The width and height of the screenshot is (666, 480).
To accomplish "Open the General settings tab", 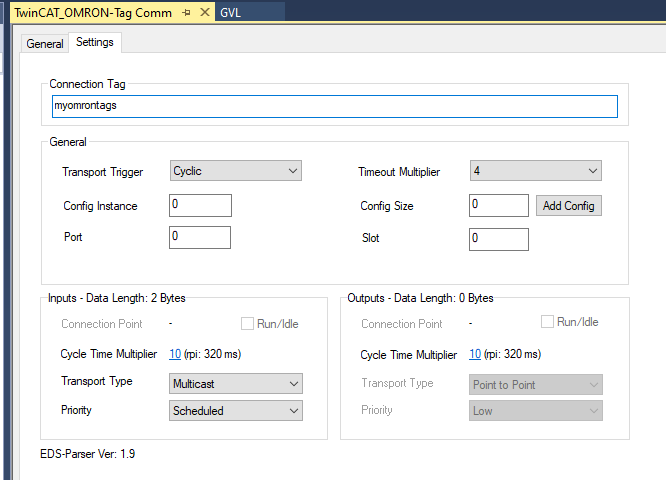I will tap(45, 43).
